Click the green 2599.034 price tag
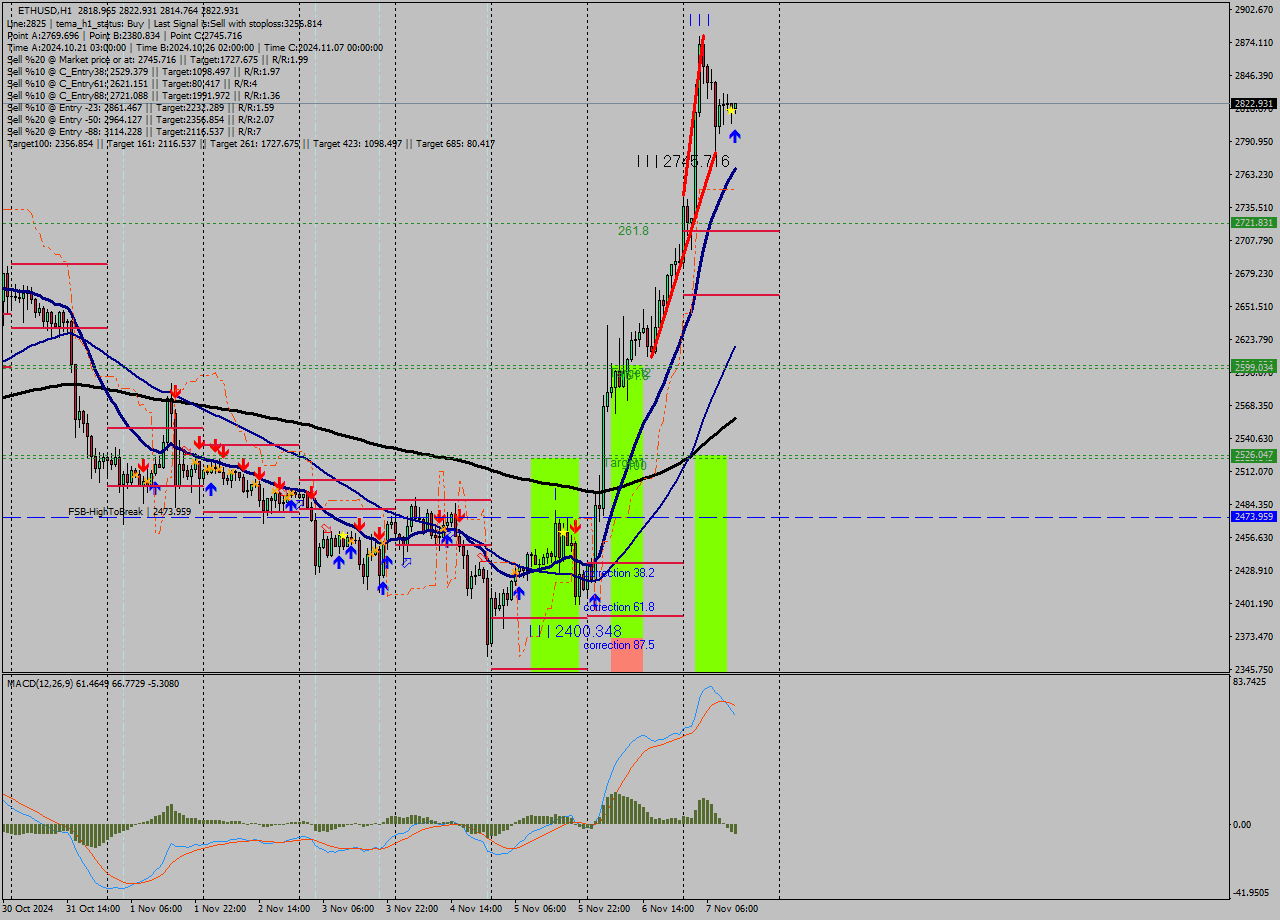 point(1254,367)
